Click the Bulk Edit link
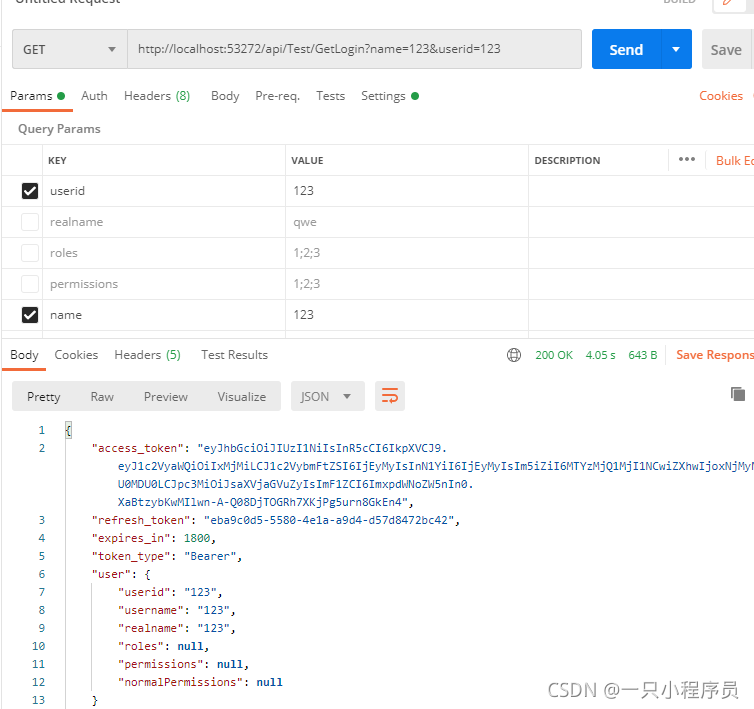Viewport: 754px width, 709px height. (734, 161)
